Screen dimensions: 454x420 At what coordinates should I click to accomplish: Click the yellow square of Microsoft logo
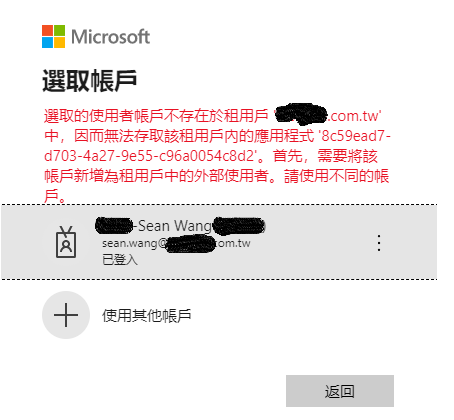point(59,43)
